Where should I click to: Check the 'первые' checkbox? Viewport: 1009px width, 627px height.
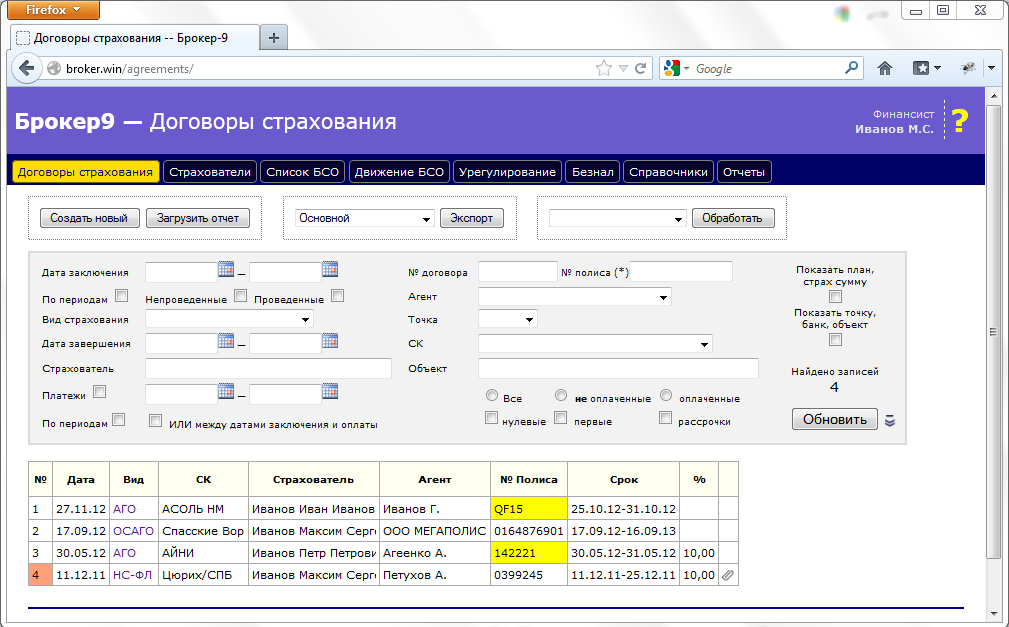pos(560,418)
